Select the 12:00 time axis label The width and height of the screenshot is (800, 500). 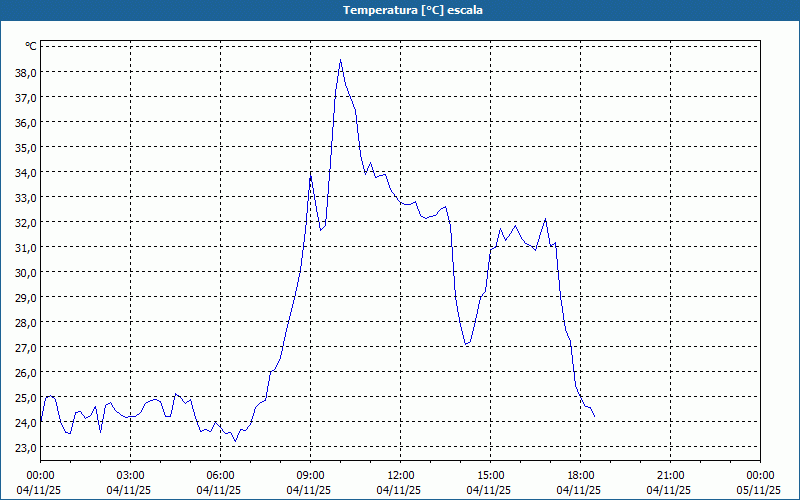coord(400,474)
